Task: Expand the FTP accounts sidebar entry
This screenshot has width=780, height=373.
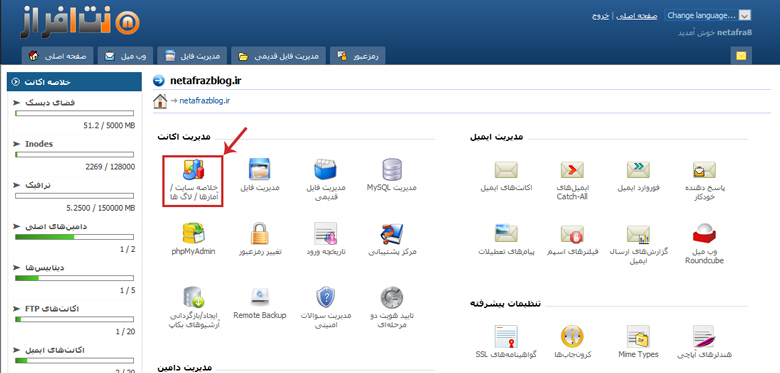Action: click(16, 309)
